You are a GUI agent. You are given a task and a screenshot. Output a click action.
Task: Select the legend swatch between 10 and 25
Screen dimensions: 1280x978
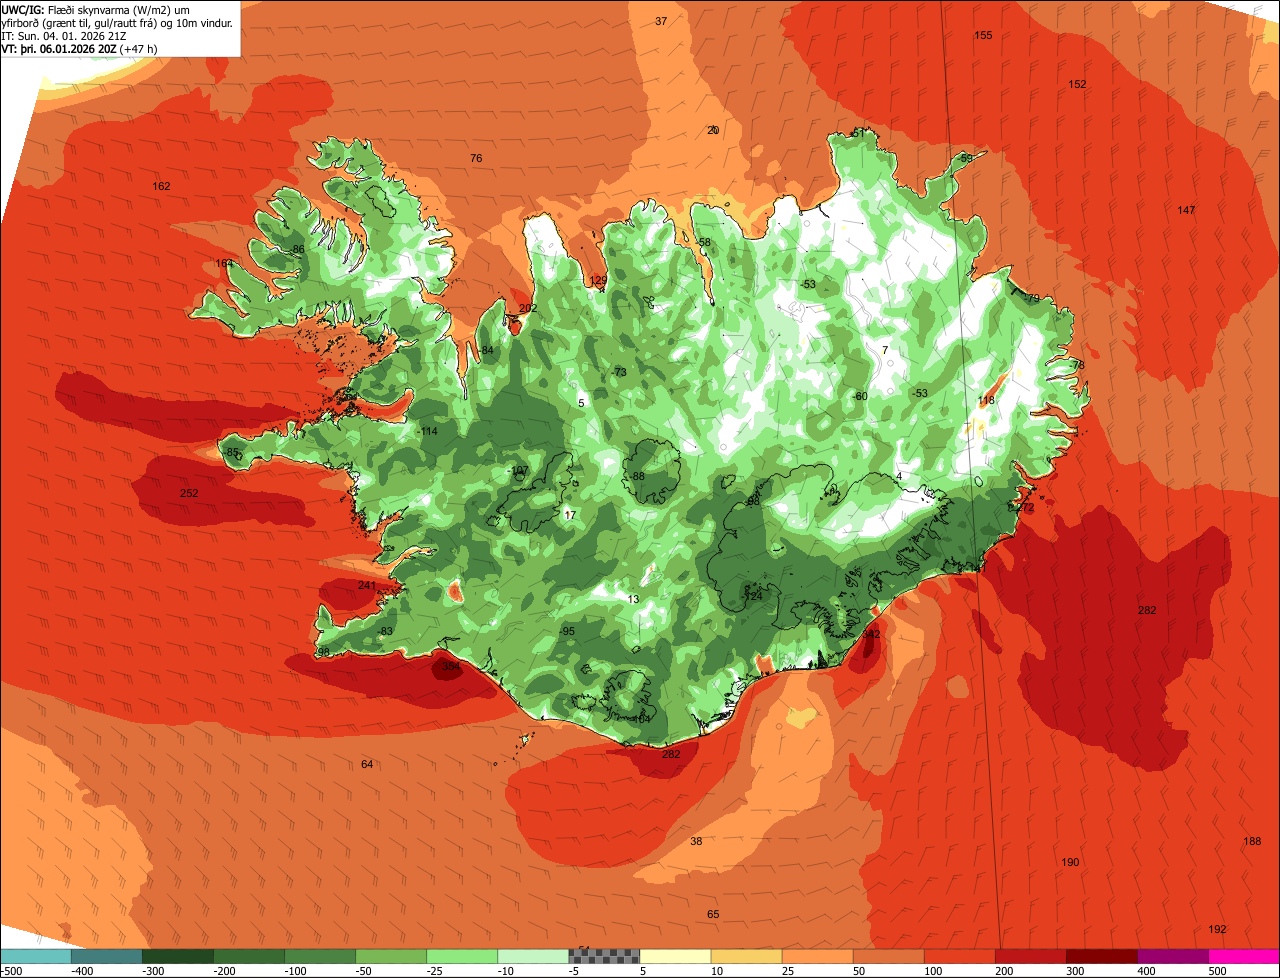pyautogui.click(x=747, y=956)
